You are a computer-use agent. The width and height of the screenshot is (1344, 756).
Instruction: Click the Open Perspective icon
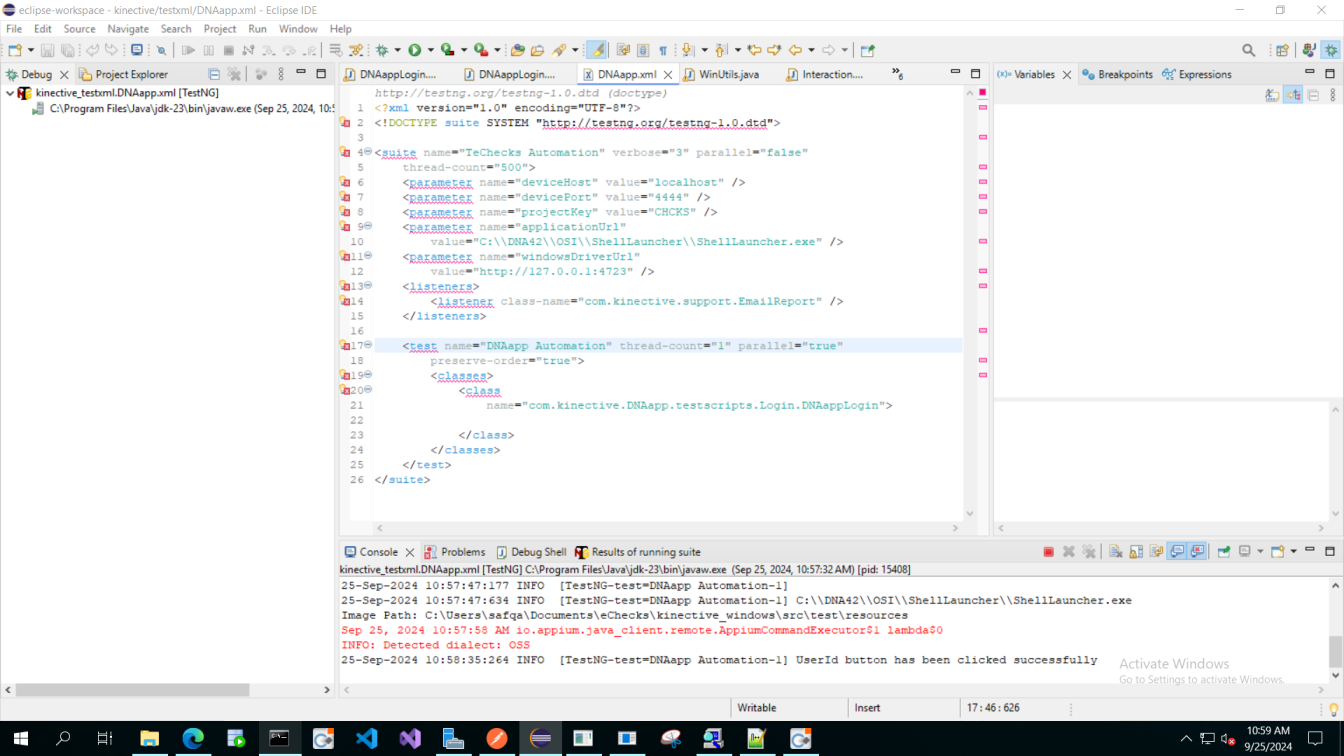point(1282,50)
